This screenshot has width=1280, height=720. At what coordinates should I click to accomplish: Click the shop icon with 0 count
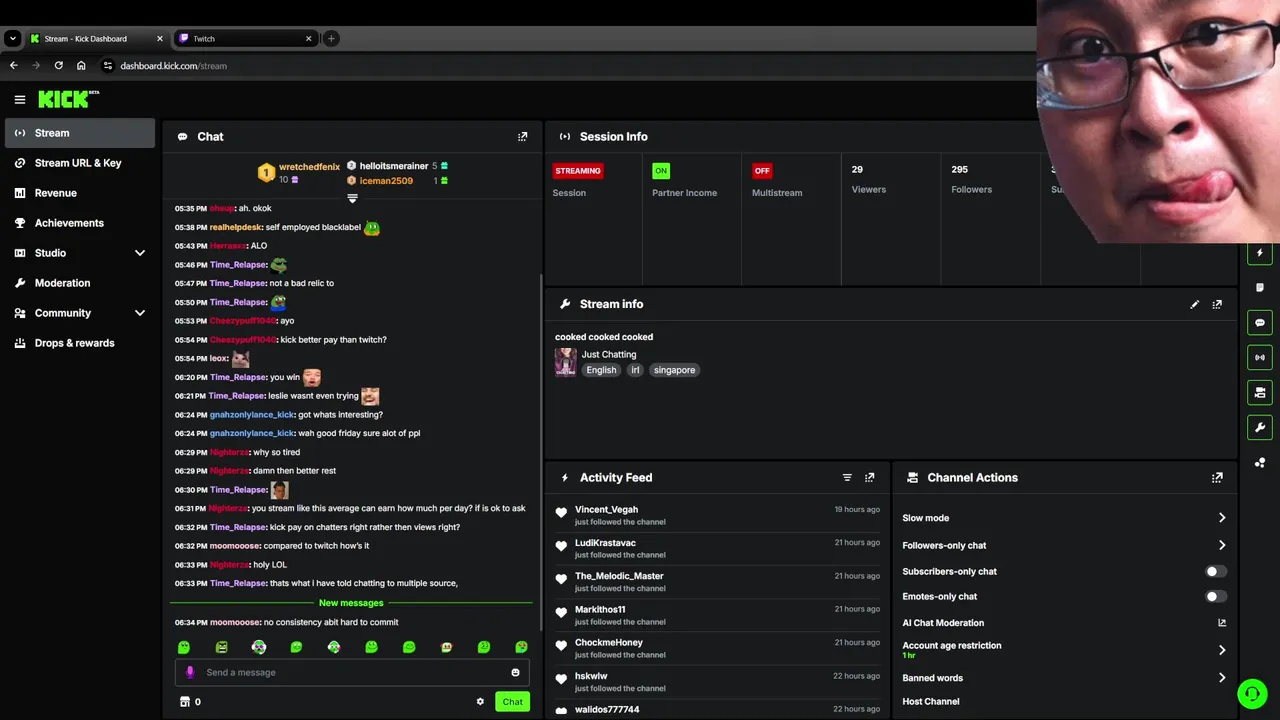190,701
